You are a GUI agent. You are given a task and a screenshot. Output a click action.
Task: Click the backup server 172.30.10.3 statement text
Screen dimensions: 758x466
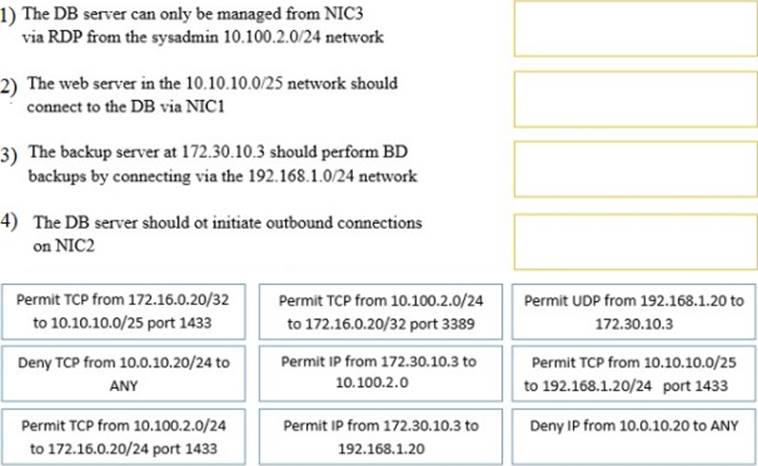pyautogui.click(x=222, y=164)
